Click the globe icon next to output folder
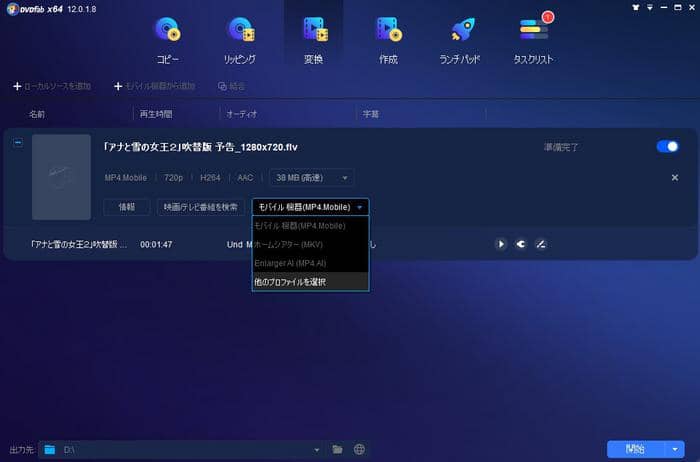 point(359,450)
